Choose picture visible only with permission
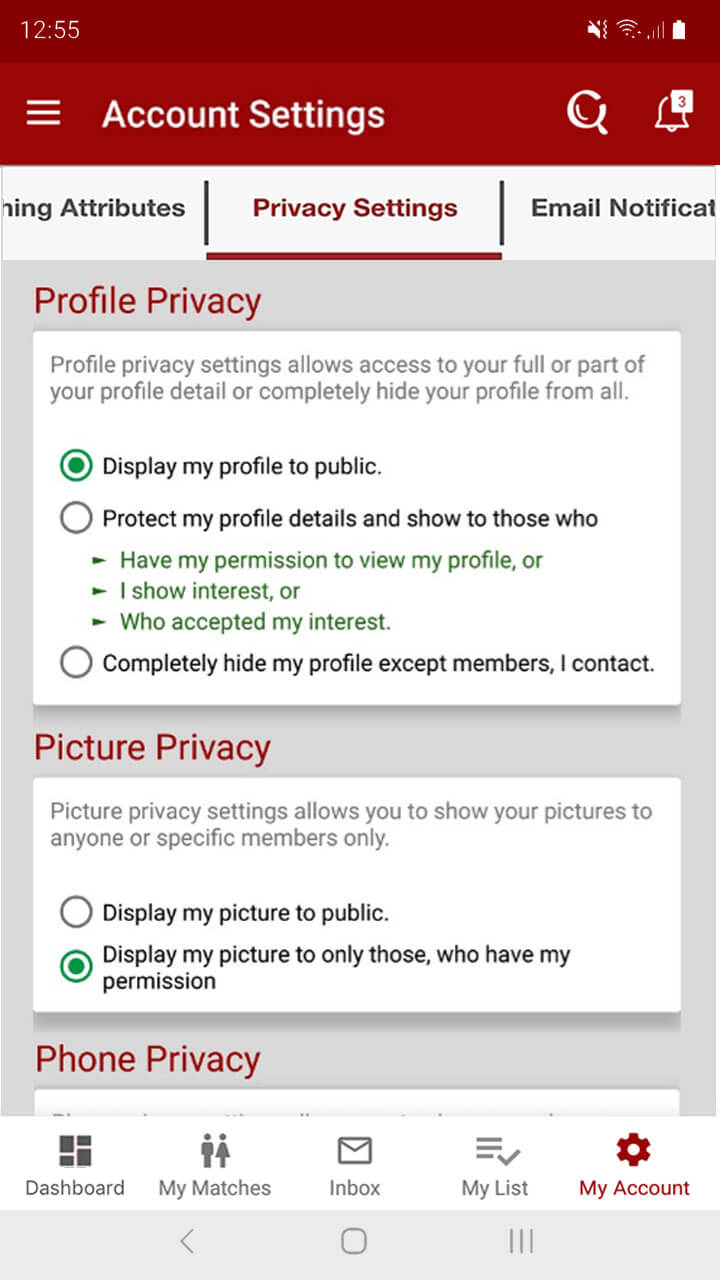The width and height of the screenshot is (720, 1280). point(76,967)
